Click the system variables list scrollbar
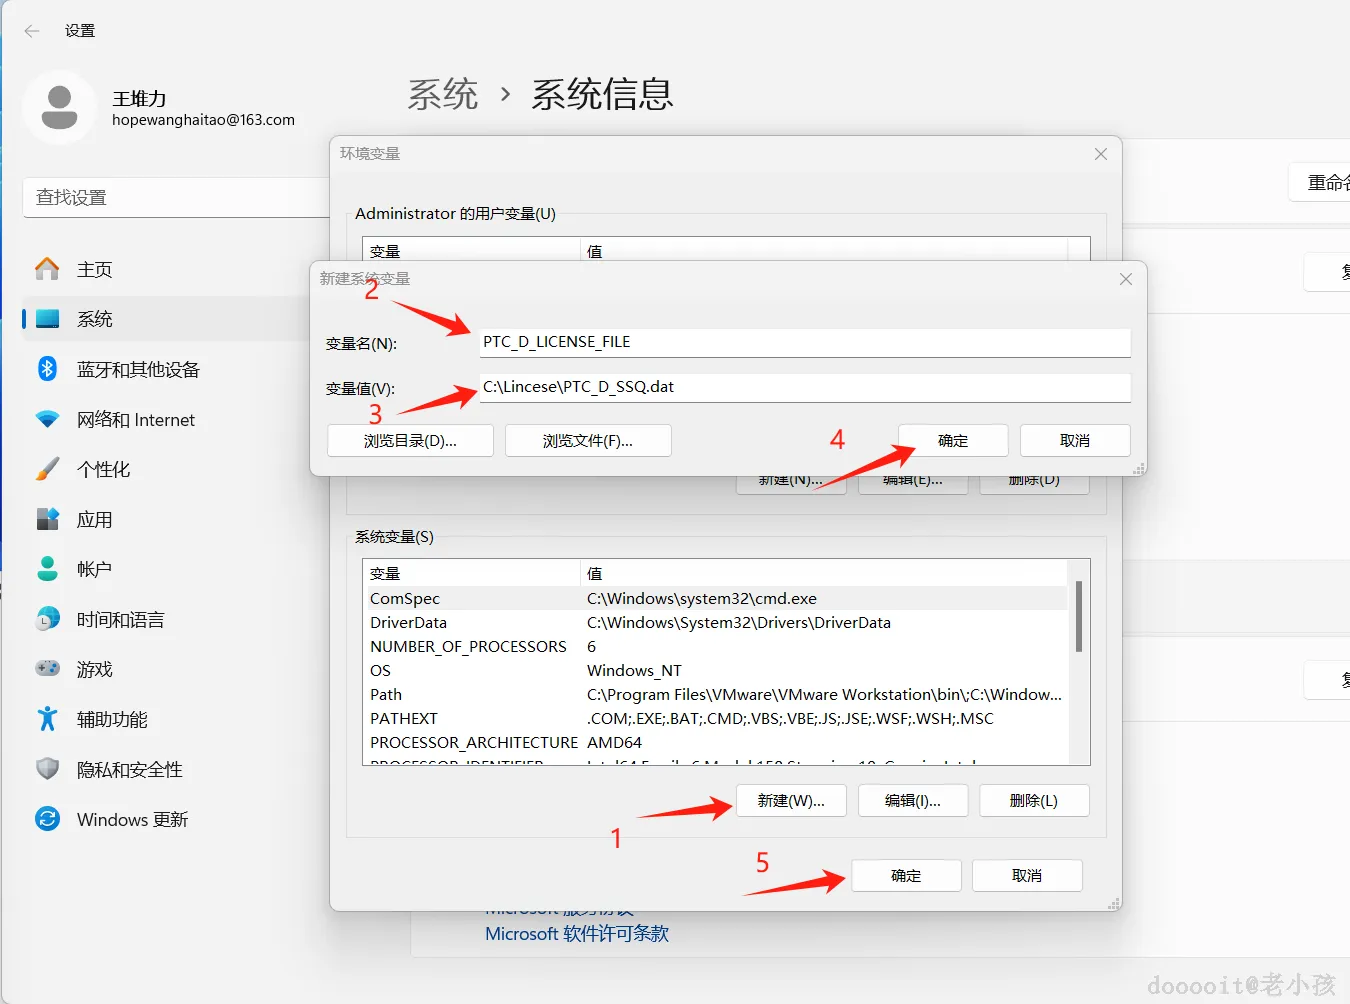Image resolution: width=1350 pixels, height=1004 pixels. click(1079, 616)
